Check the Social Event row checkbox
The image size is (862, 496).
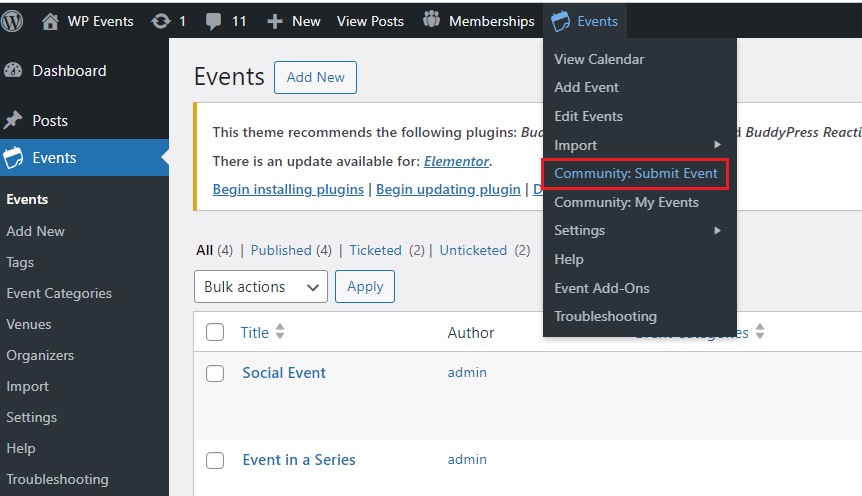coord(215,373)
